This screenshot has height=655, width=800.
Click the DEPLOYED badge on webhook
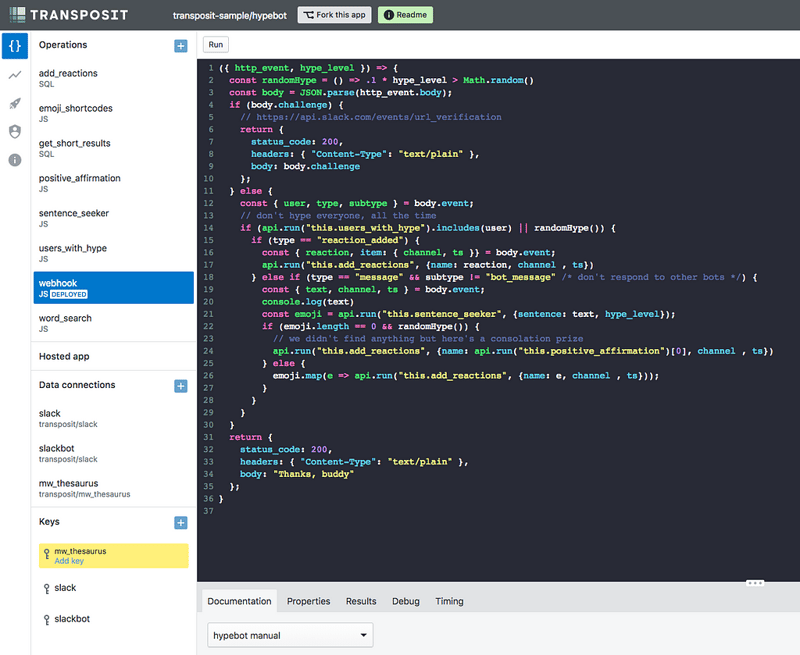pos(69,294)
